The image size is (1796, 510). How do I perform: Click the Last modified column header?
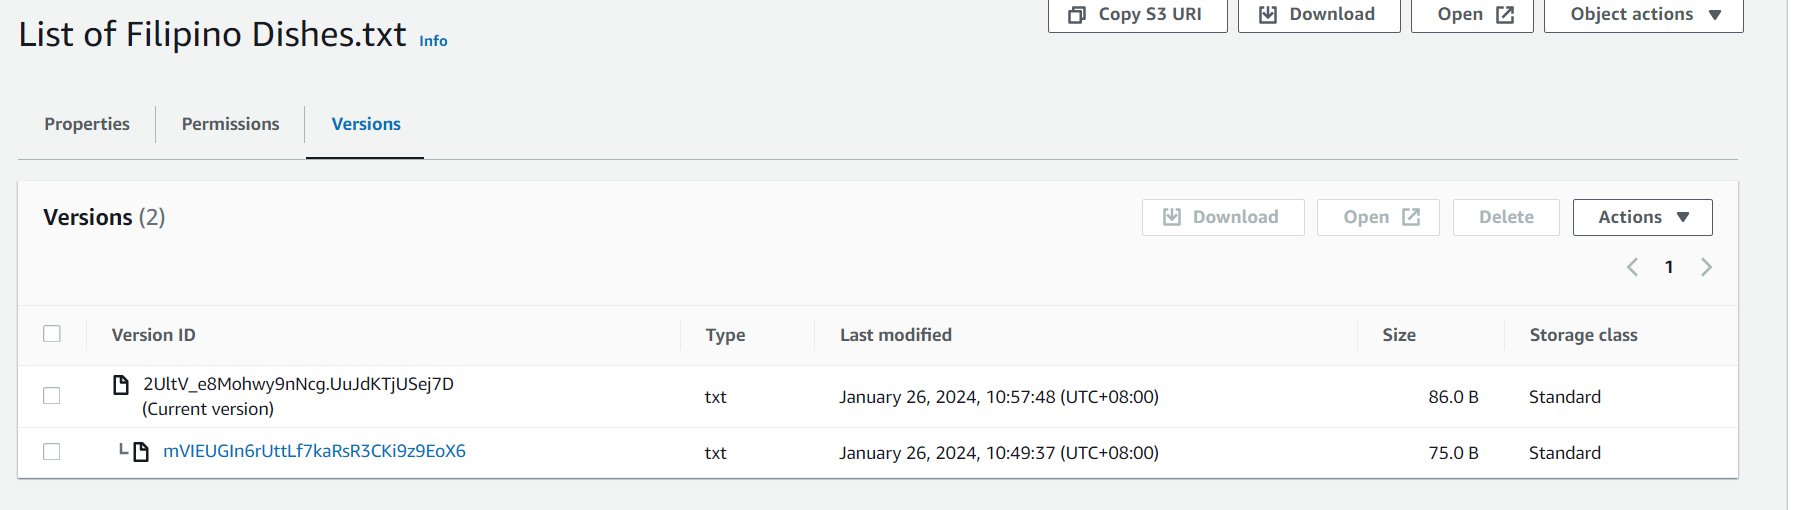pyautogui.click(x=895, y=335)
